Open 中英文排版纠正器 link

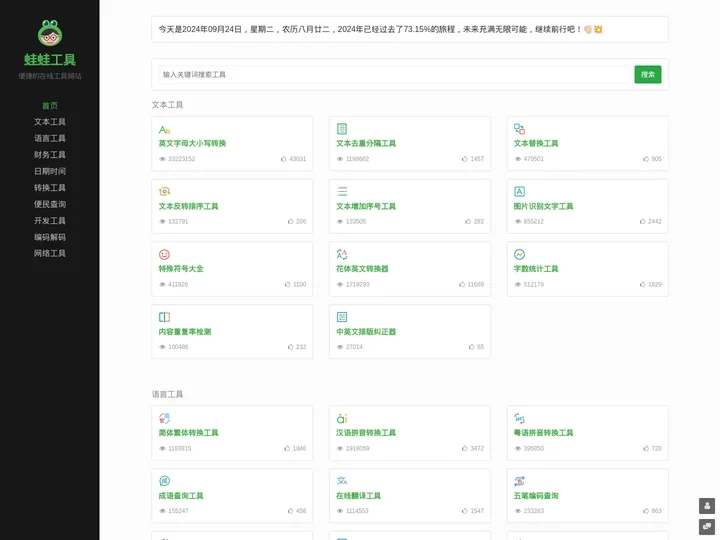point(366,332)
